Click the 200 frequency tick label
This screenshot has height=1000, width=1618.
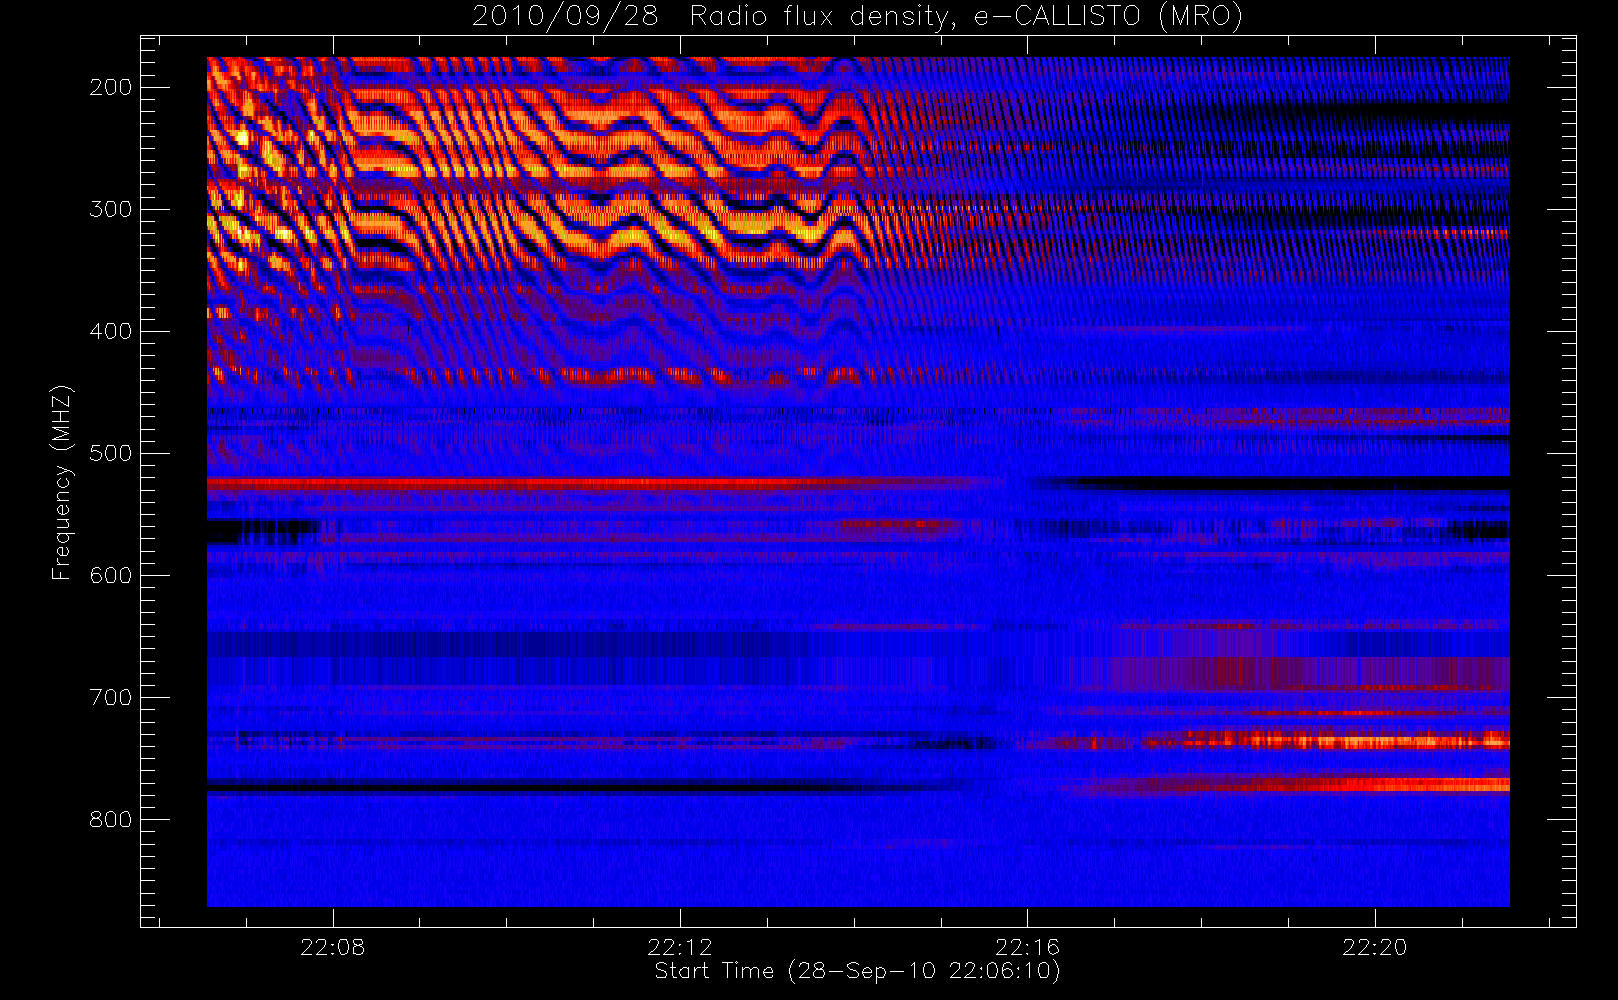click(111, 87)
